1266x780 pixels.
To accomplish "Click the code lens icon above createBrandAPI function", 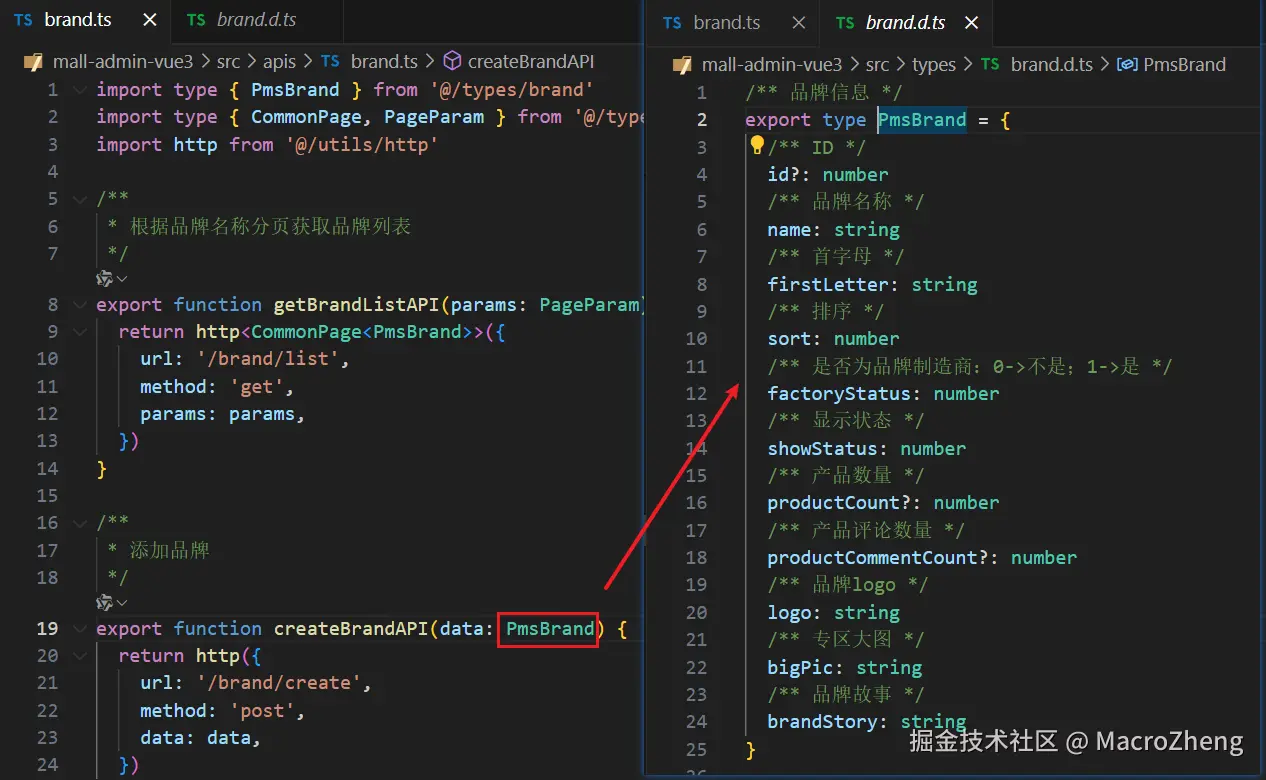I will tap(105, 602).
